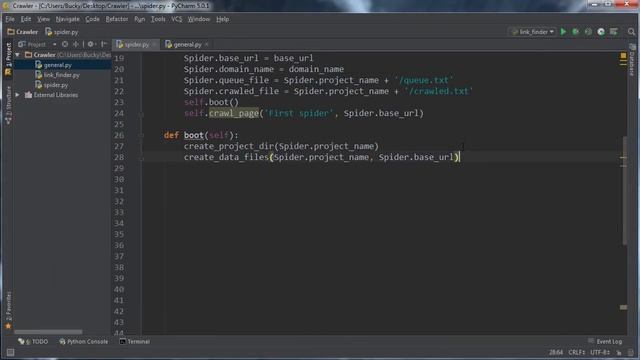Open Project panel settings gear icon
The height and width of the screenshot is (360, 640).
(x=91, y=44)
